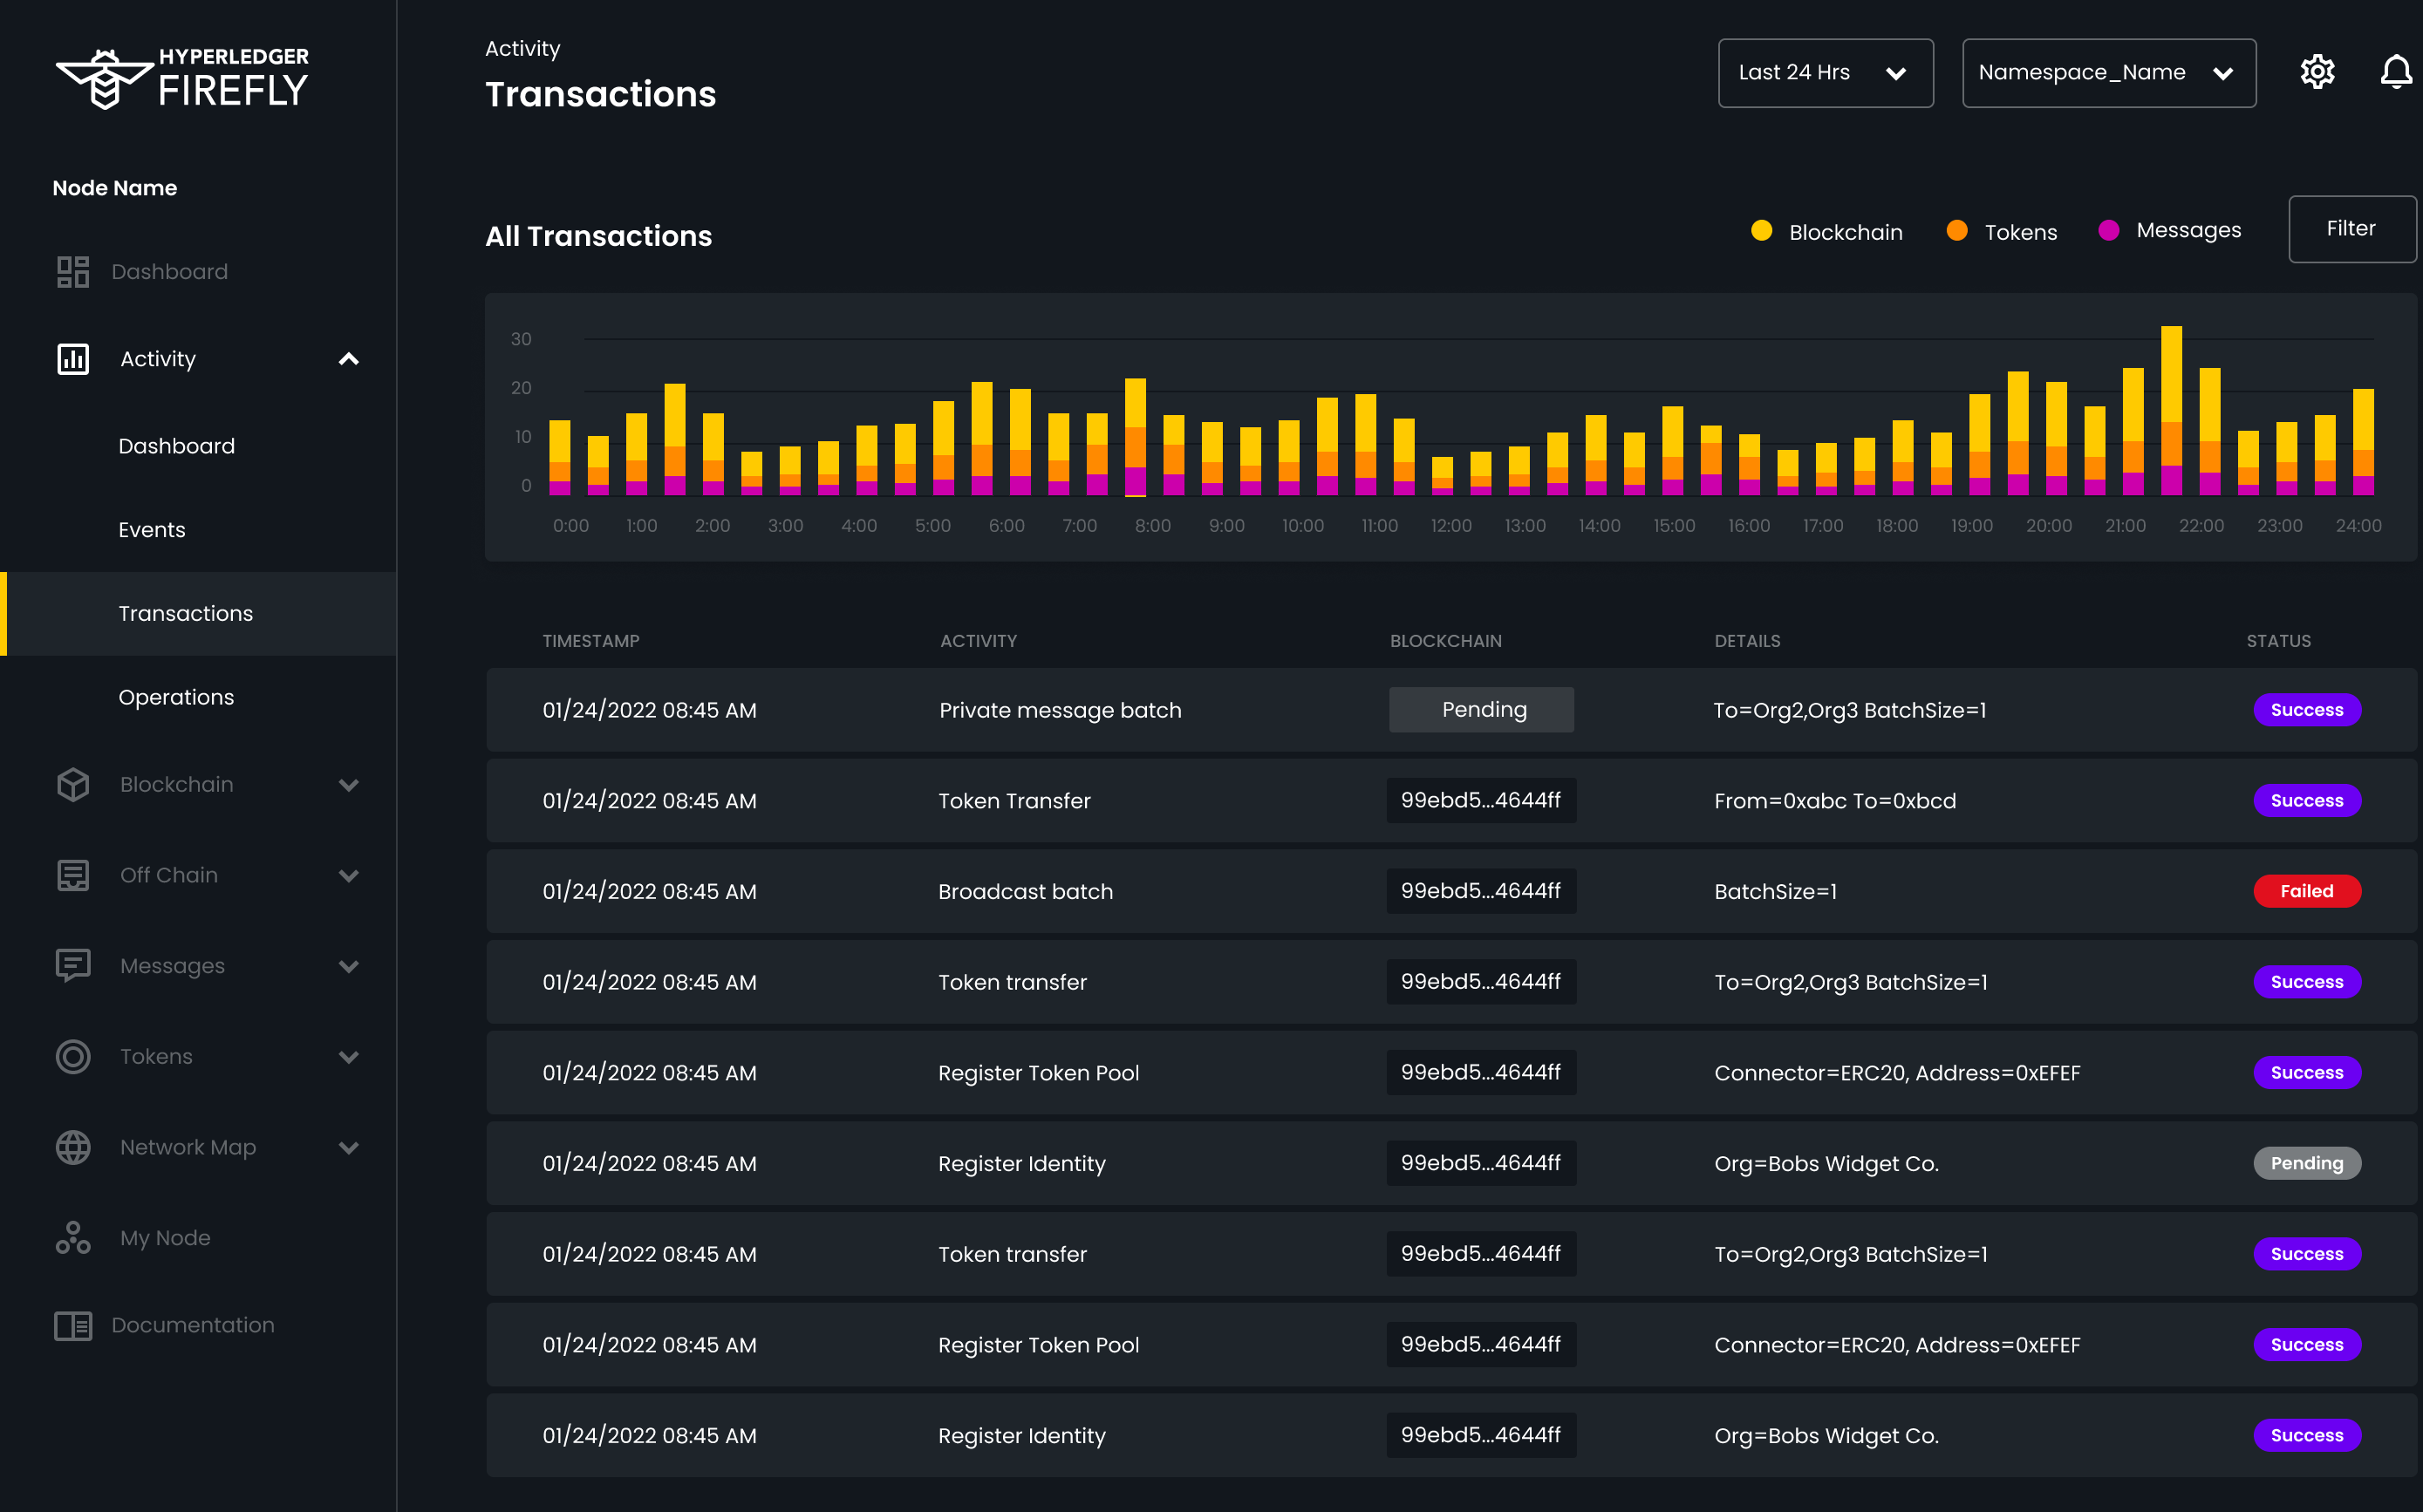Open the Namespace_Name dropdown
Viewport: 2423px width, 1512px height.
point(2109,73)
